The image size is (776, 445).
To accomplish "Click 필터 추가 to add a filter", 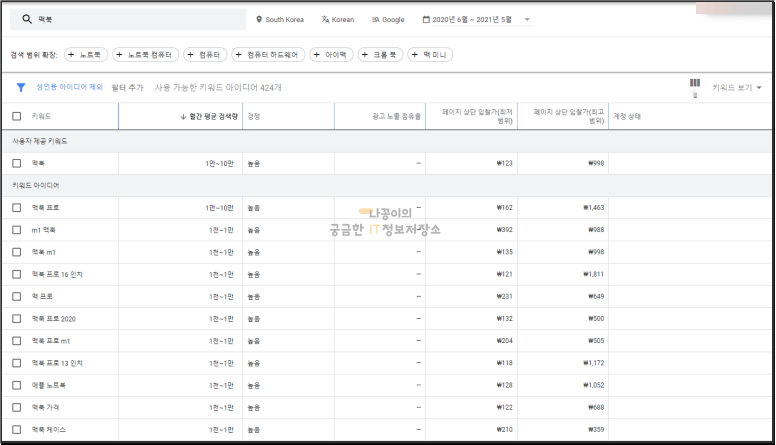I will [x=127, y=88].
